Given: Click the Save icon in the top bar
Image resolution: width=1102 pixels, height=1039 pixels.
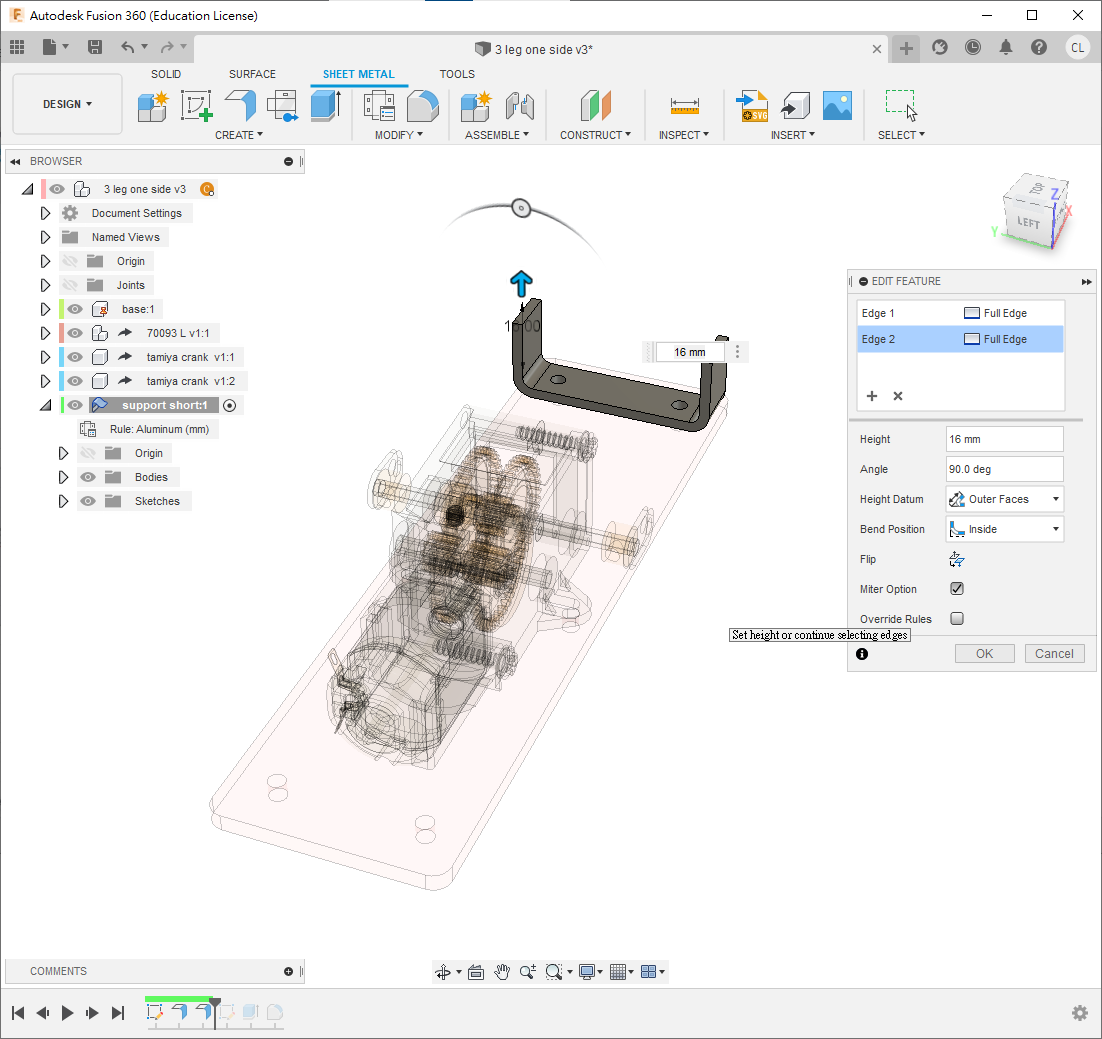Looking at the screenshot, I should [95, 47].
